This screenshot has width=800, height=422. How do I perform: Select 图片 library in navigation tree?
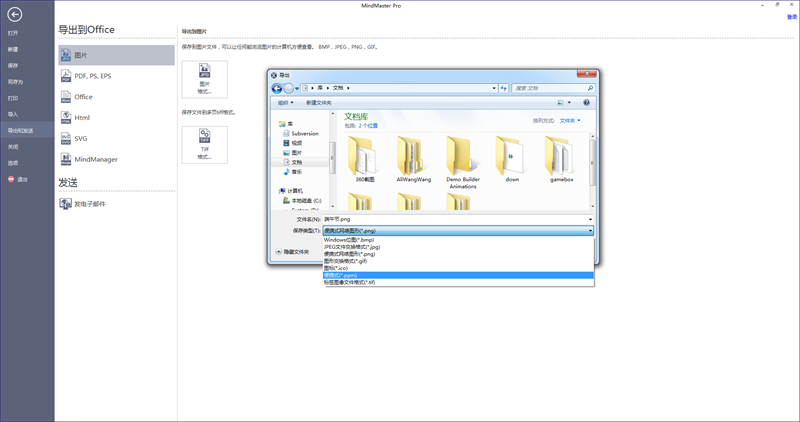(293, 153)
